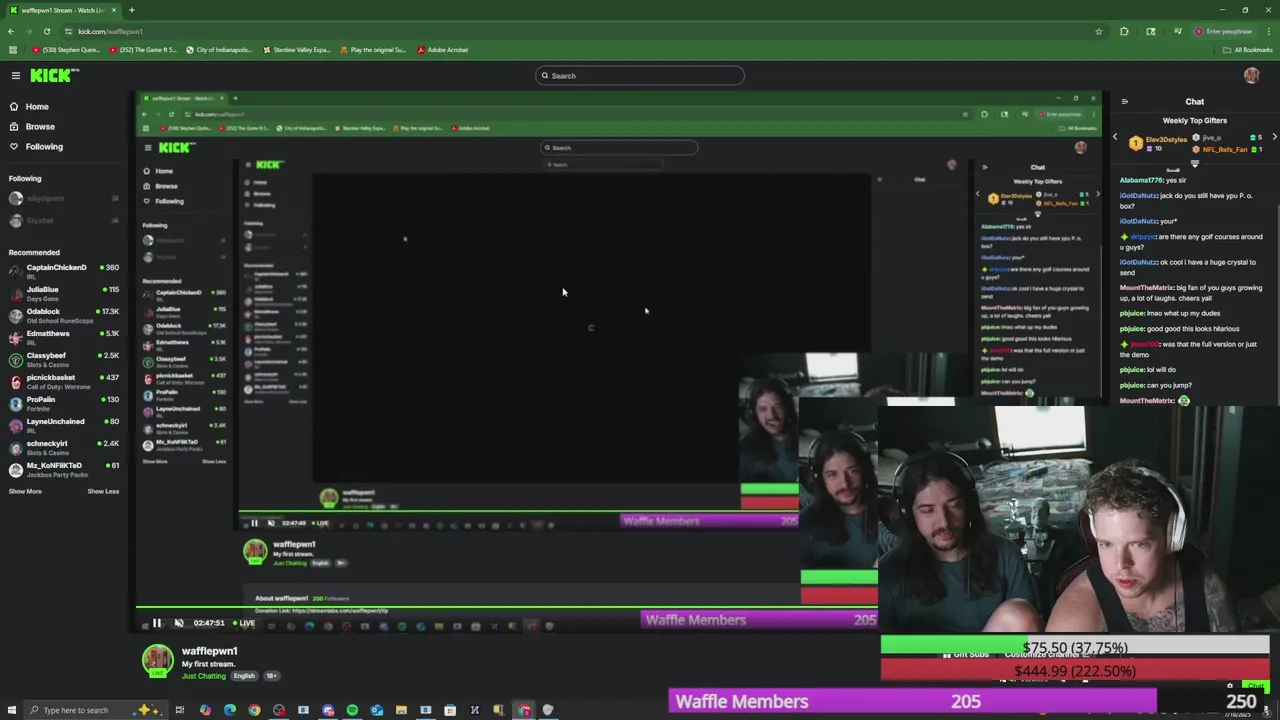Viewport: 1280px width, 720px height.
Task: Open ProPalin recommended channel
Action: coord(64,403)
